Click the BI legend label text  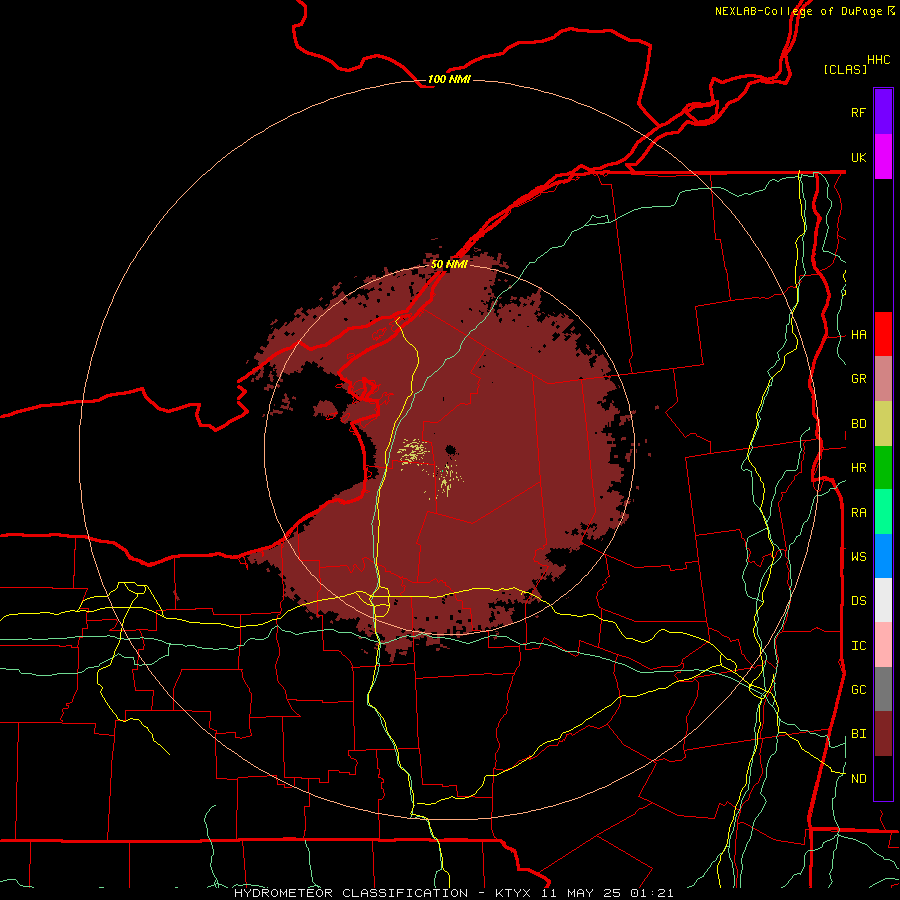858,734
